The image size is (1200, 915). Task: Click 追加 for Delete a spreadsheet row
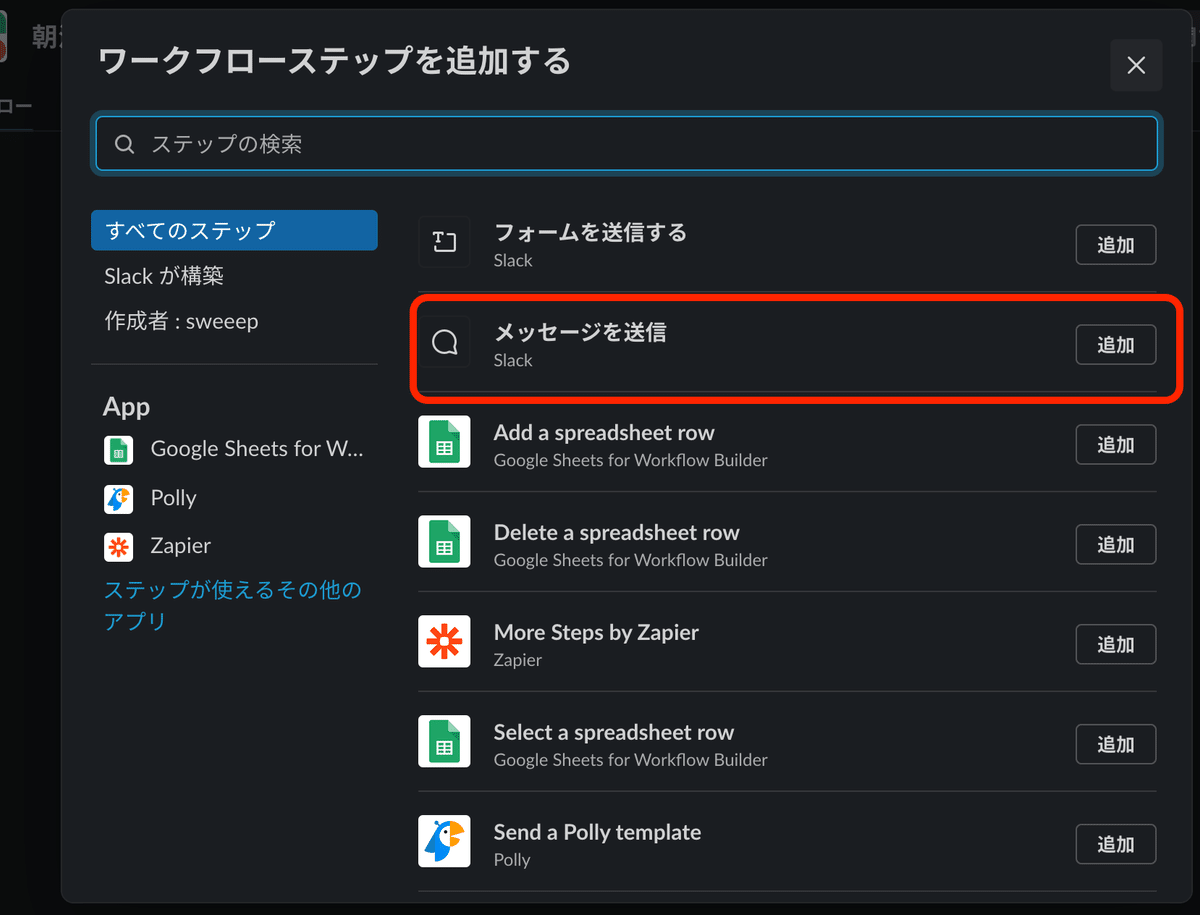coord(1116,545)
